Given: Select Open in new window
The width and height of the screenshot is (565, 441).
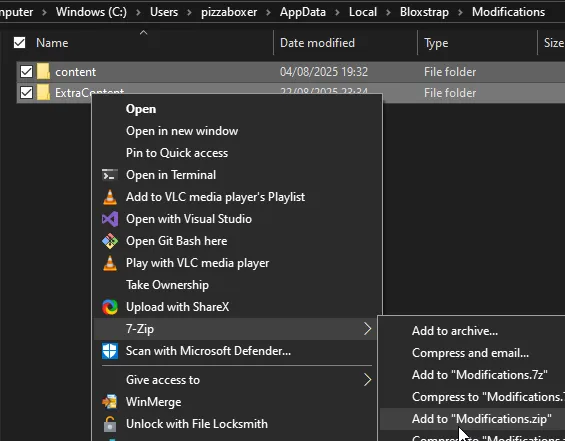Looking at the screenshot, I should click(x=237, y=131).
